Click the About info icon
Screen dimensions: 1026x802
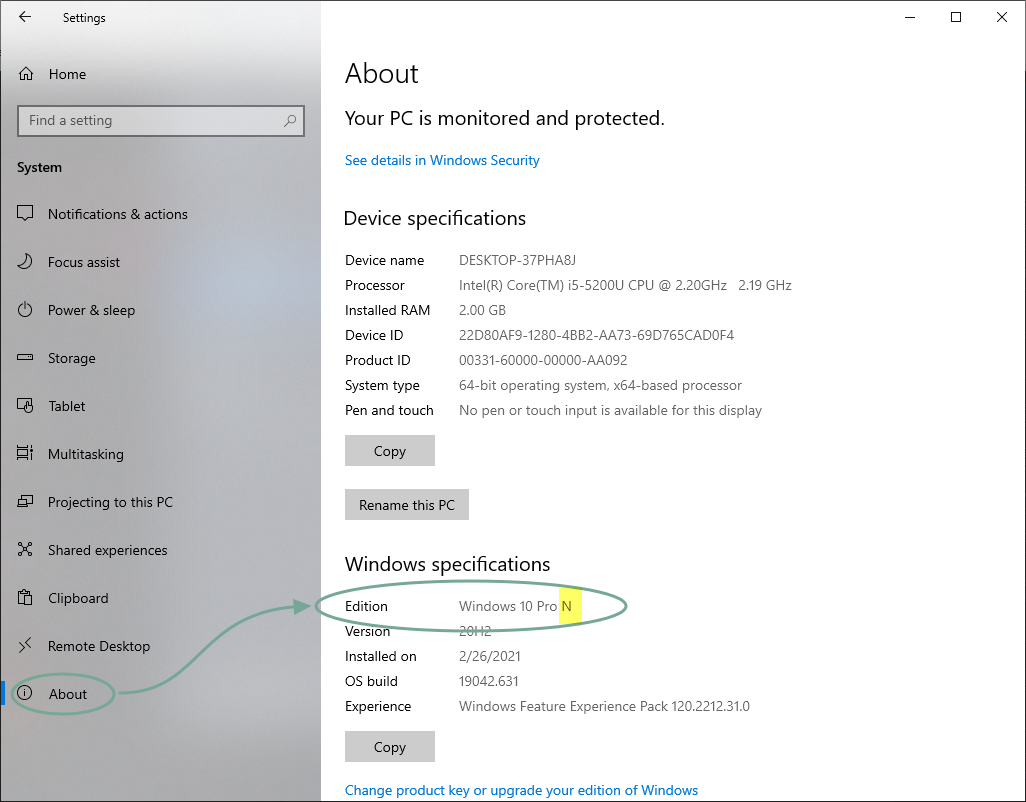click(25, 693)
